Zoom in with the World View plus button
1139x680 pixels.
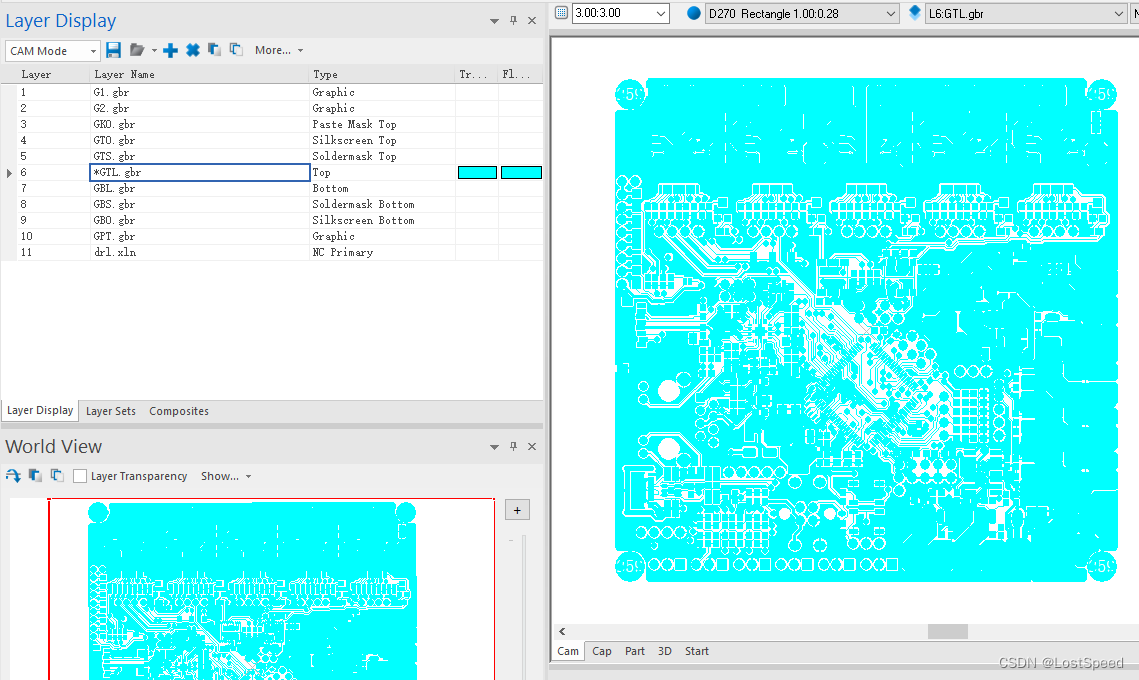pos(517,510)
